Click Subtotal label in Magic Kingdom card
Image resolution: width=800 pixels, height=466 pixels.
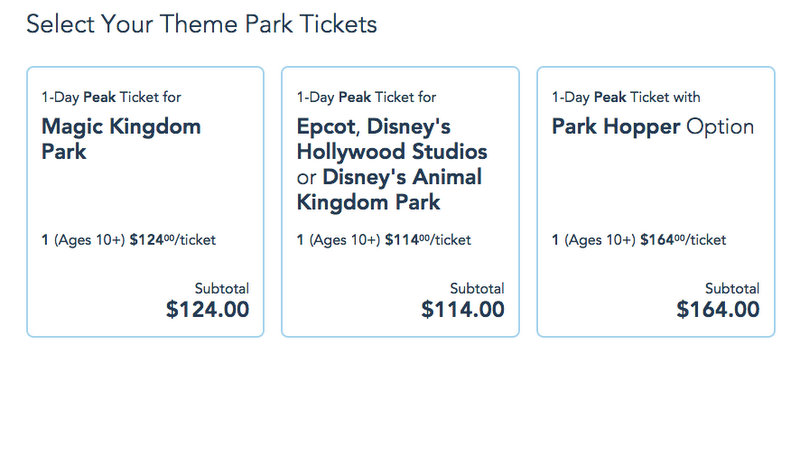(221, 288)
